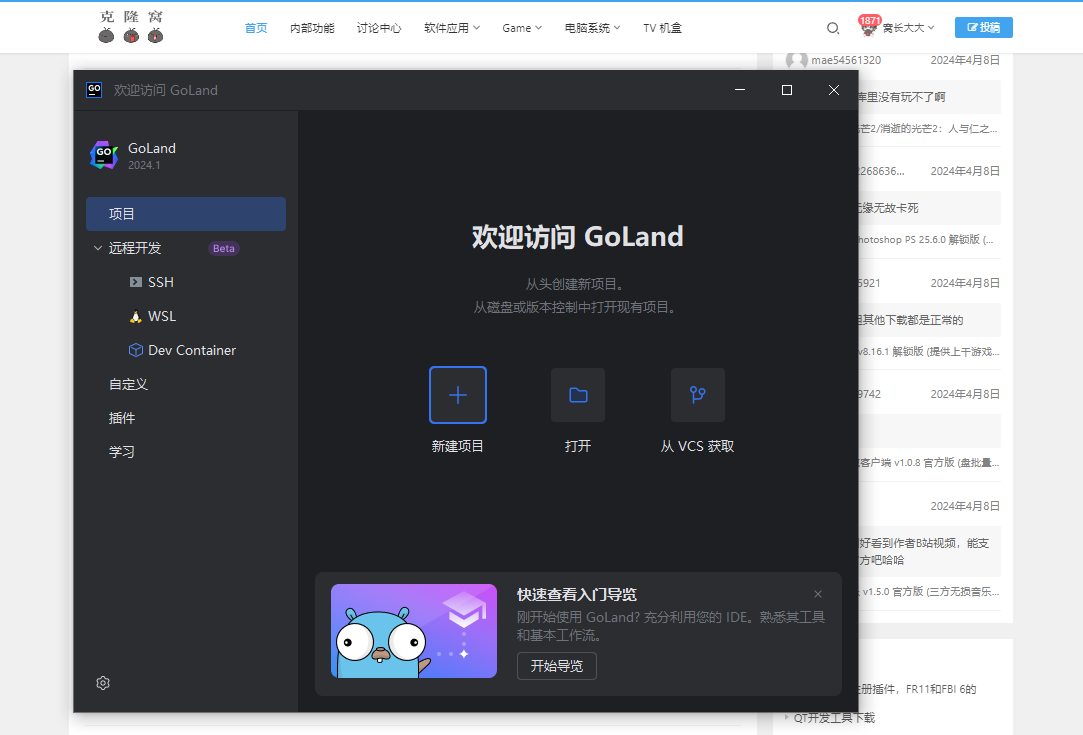Click the 开始导览 button
This screenshot has width=1083, height=735.
click(x=557, y=666)
